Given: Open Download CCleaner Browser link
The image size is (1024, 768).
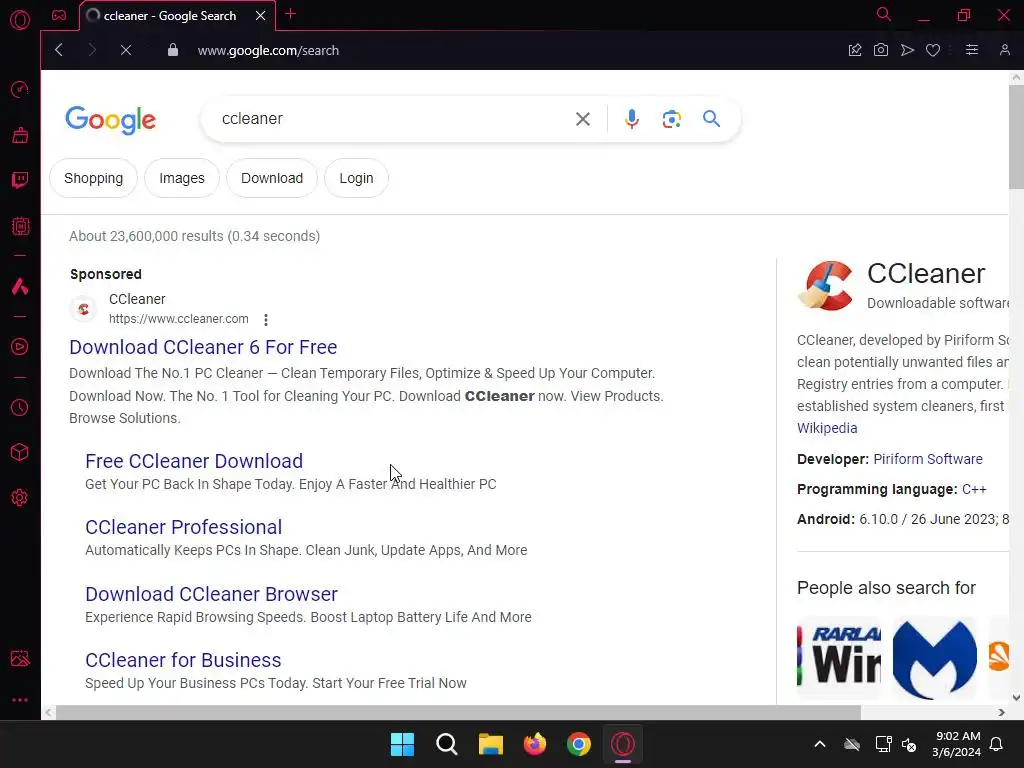Looking at the screenshot, I should coord(211,594).
